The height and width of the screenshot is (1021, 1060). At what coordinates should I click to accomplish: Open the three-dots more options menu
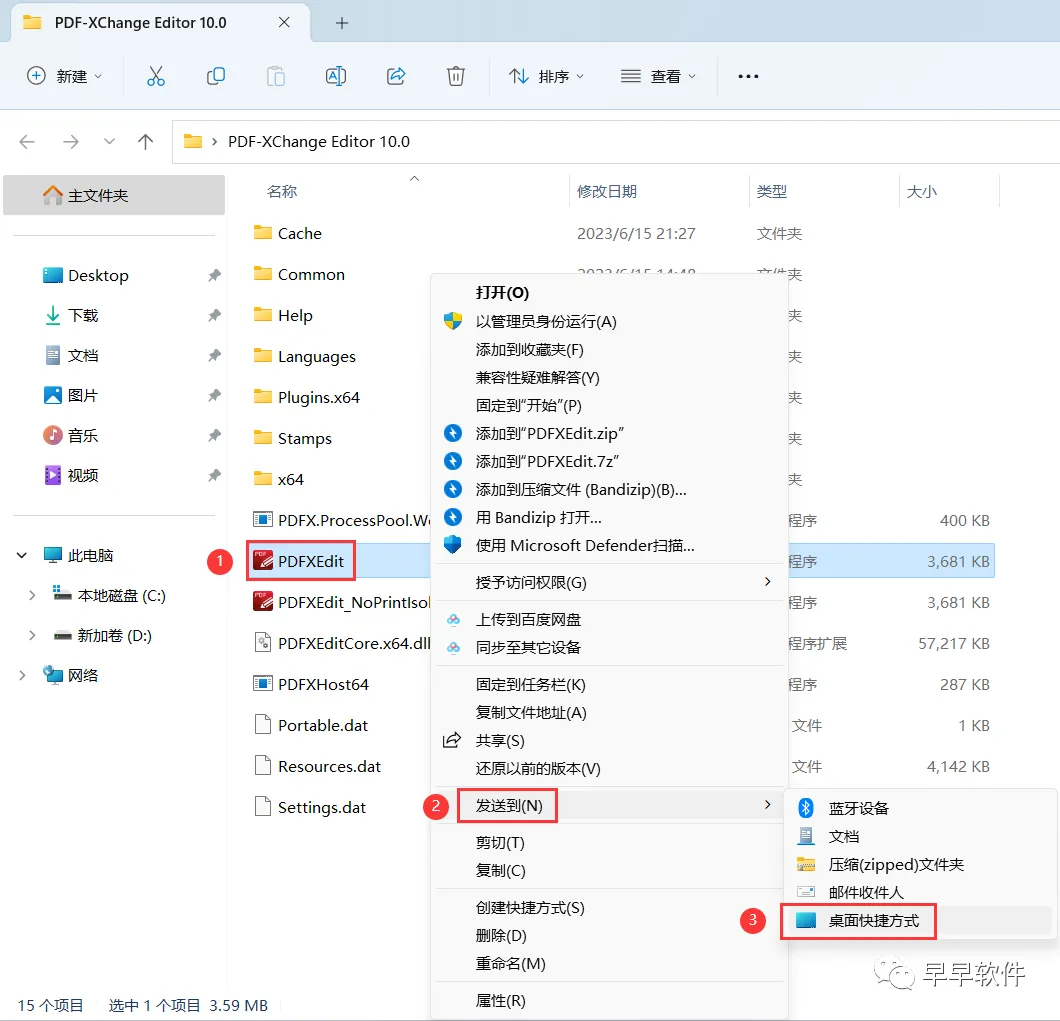[x=748, y=76]
